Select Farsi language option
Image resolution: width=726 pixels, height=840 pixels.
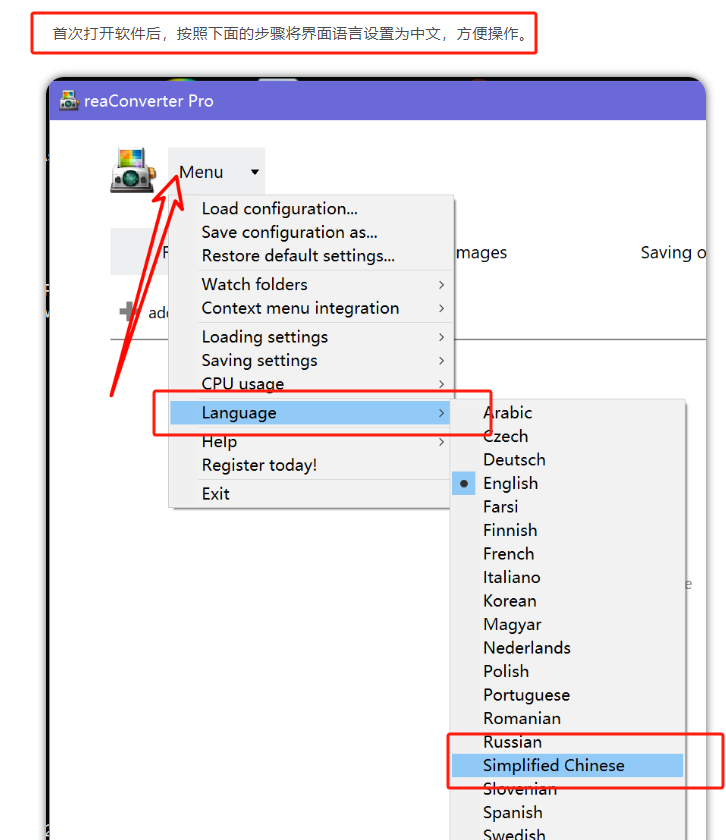(567, 506)
